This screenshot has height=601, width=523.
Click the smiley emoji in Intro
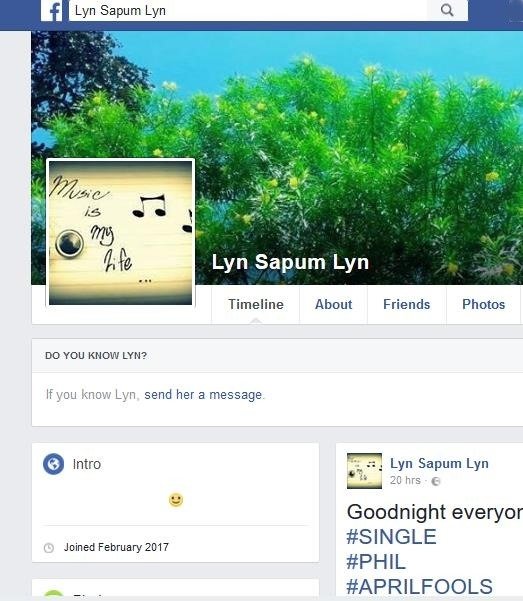click(x=176, y=499)
